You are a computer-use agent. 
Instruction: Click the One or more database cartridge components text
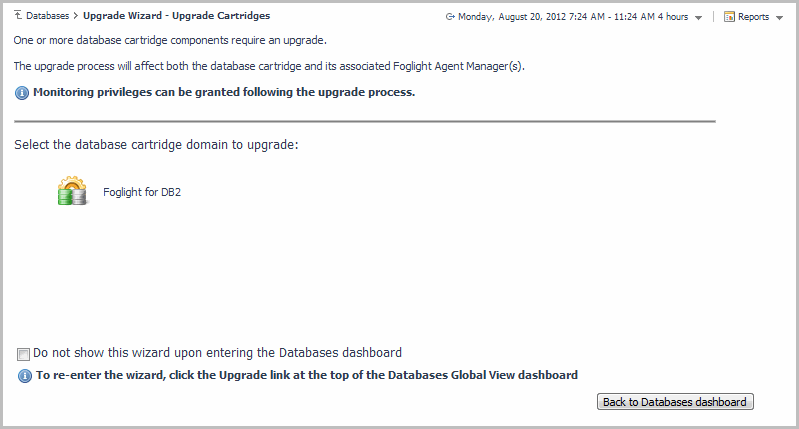pos(171,40)
